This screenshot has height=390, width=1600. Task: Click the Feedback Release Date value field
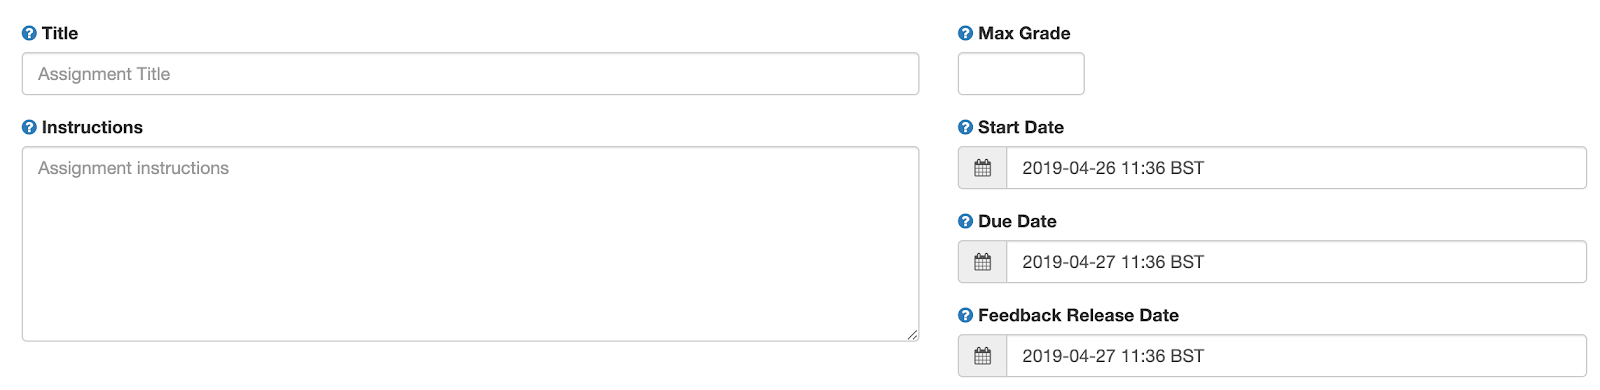click(x=1296, y=356)
